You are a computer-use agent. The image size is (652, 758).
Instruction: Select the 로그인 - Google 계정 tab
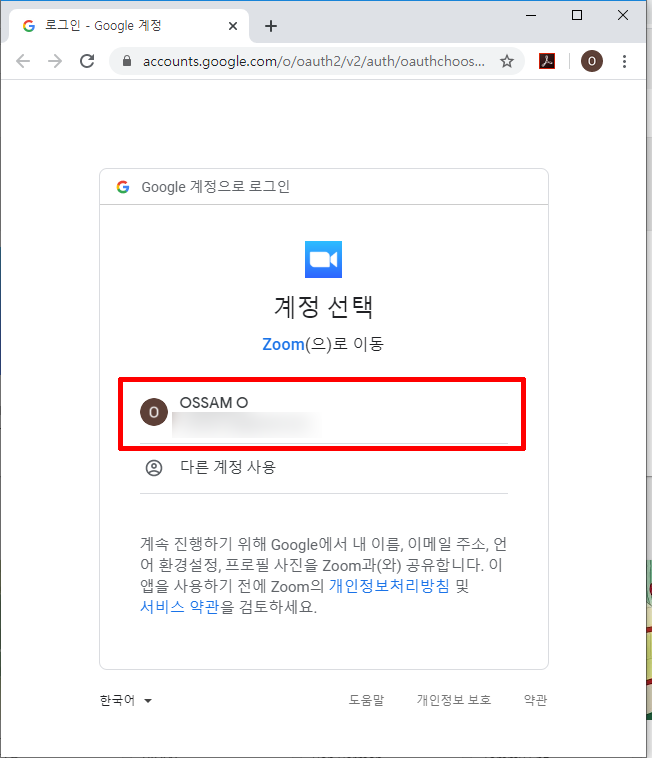click(x=128, y=26)
